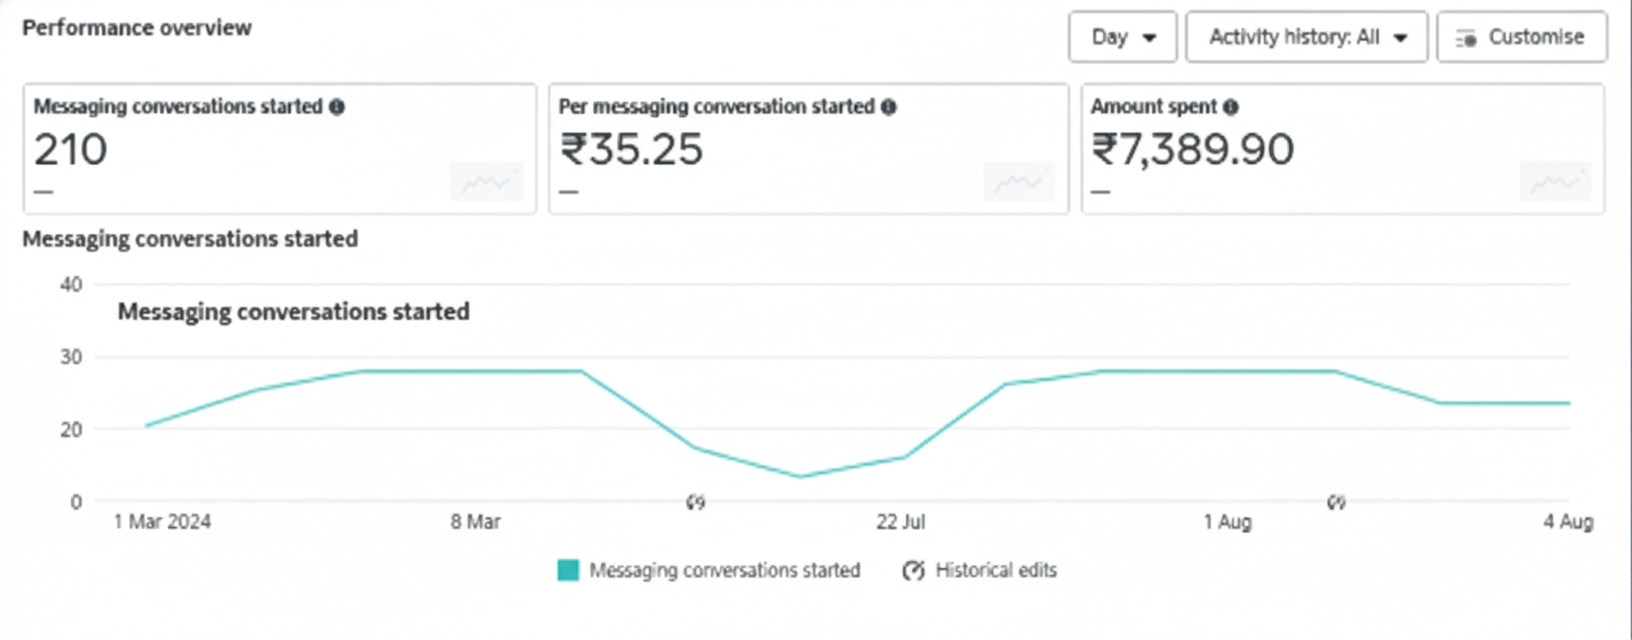Click info icon next to Per messaging conversation started

point(888,107)
